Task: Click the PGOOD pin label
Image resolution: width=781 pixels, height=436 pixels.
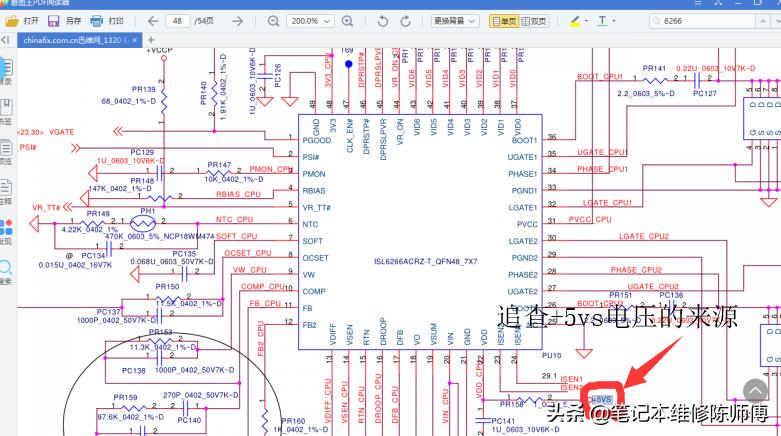Action: pyautogui.click(x=316, y=141)
